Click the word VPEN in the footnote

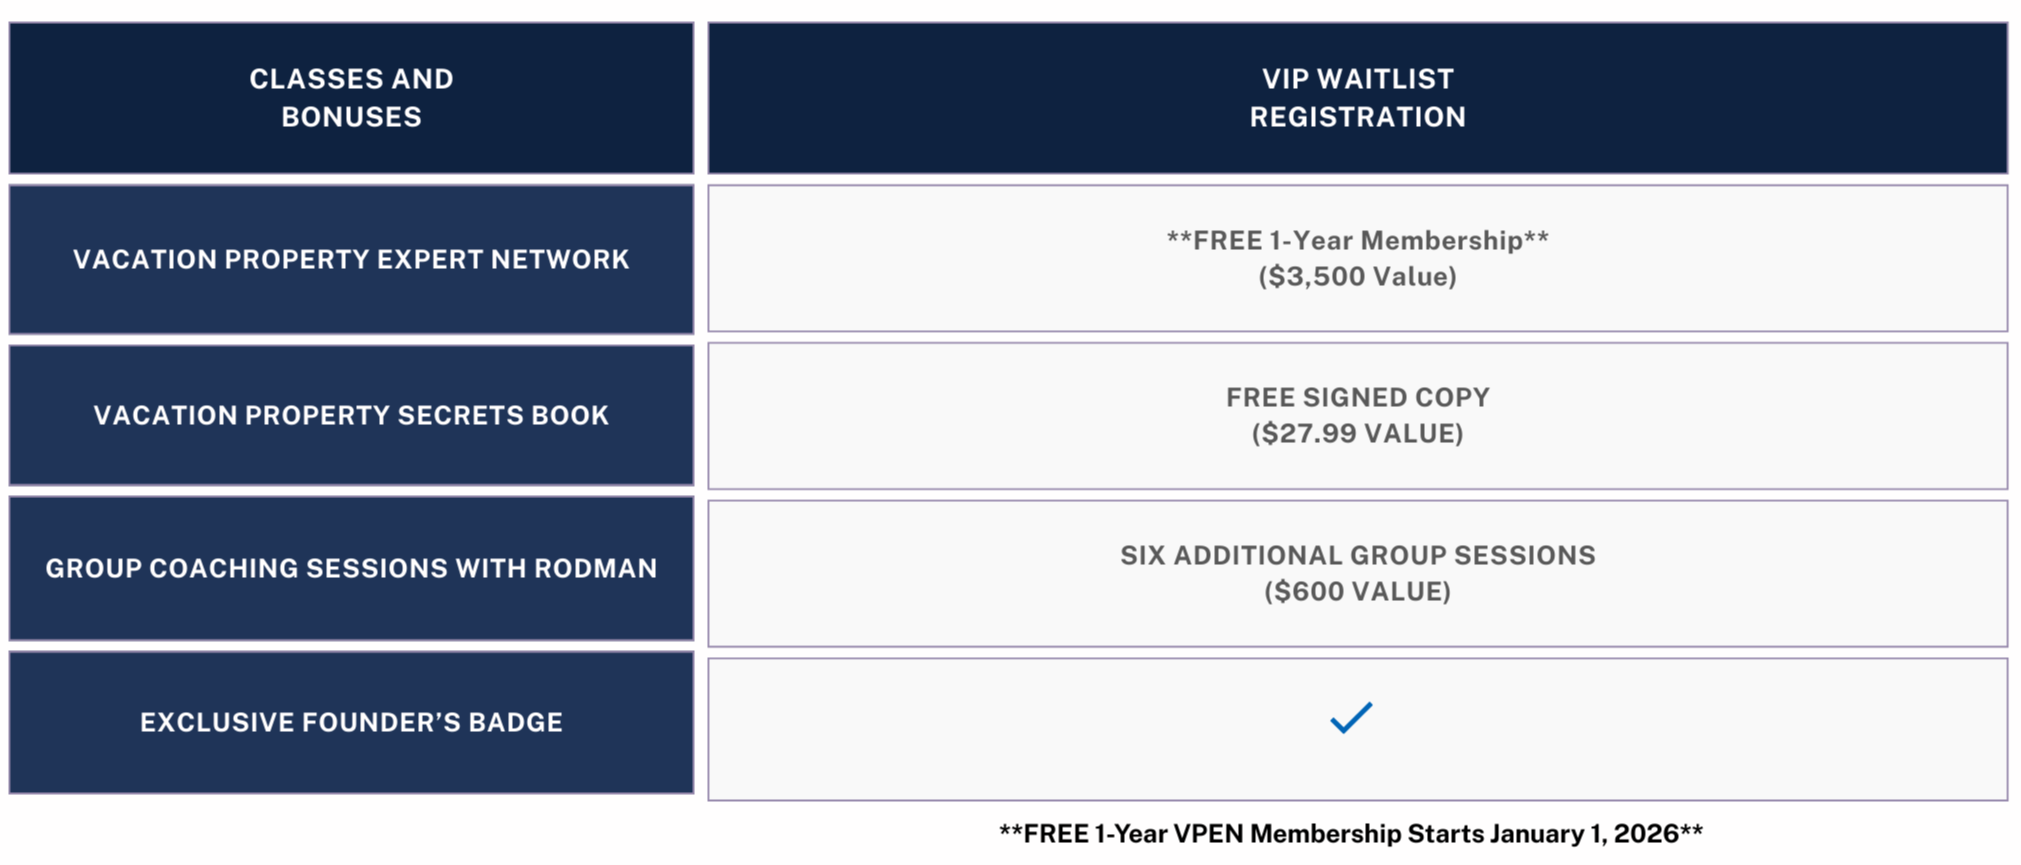(1208, 834)
